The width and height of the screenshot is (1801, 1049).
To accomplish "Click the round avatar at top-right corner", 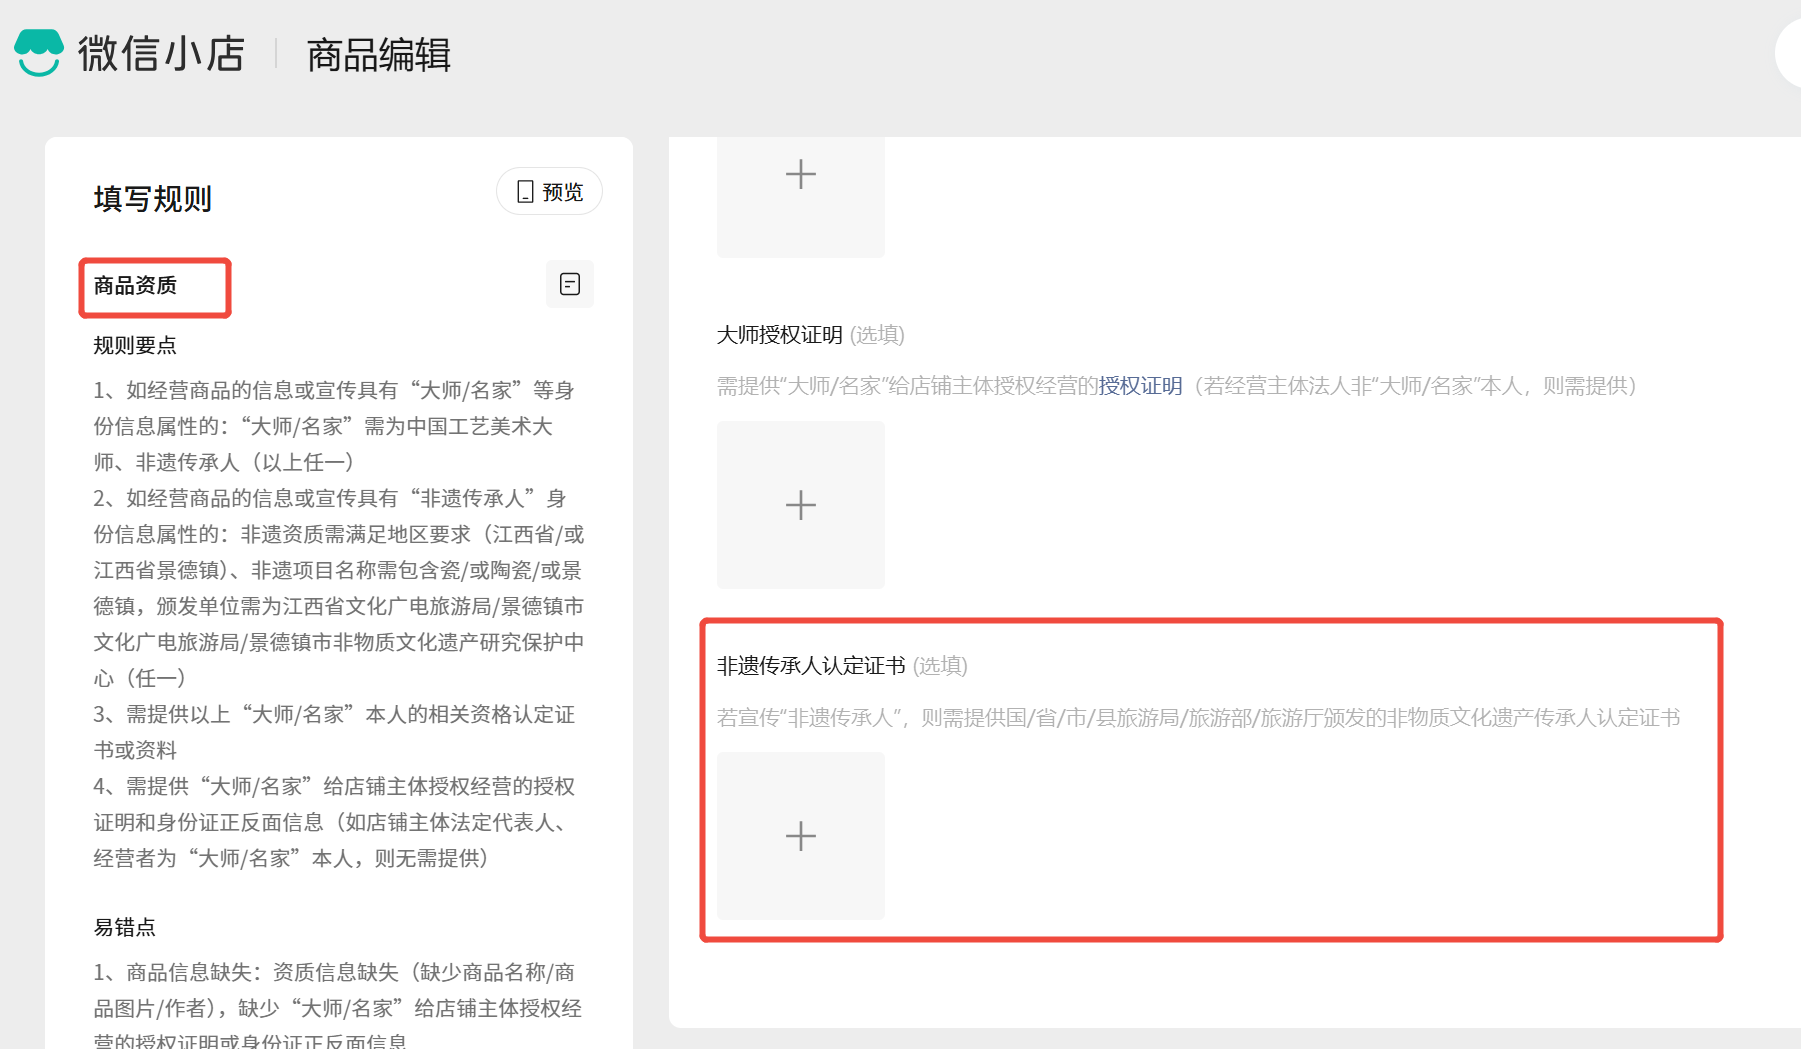I will (x=1790, y=55).
